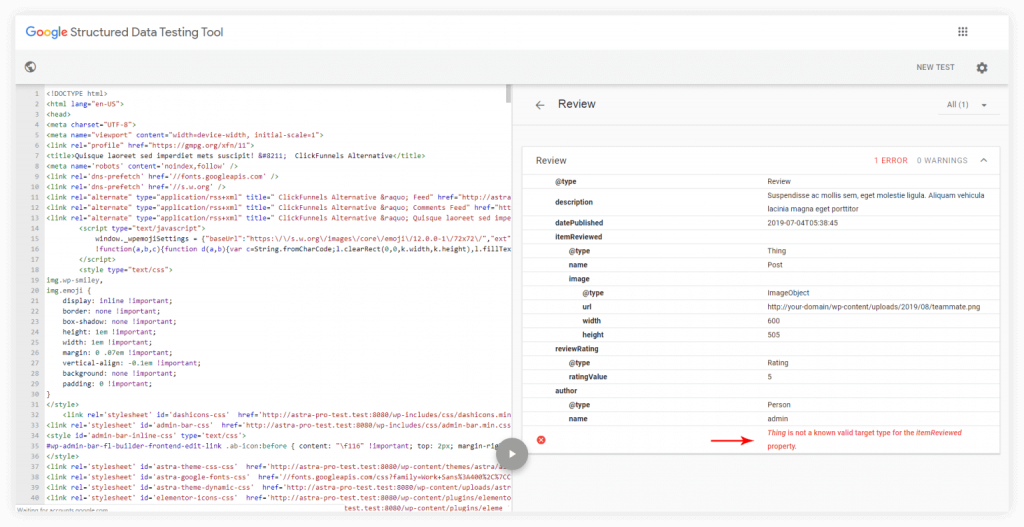Screen dimensions: 1024x527
Task: Open the Google apps grid
Action: [x=962, y=32]
